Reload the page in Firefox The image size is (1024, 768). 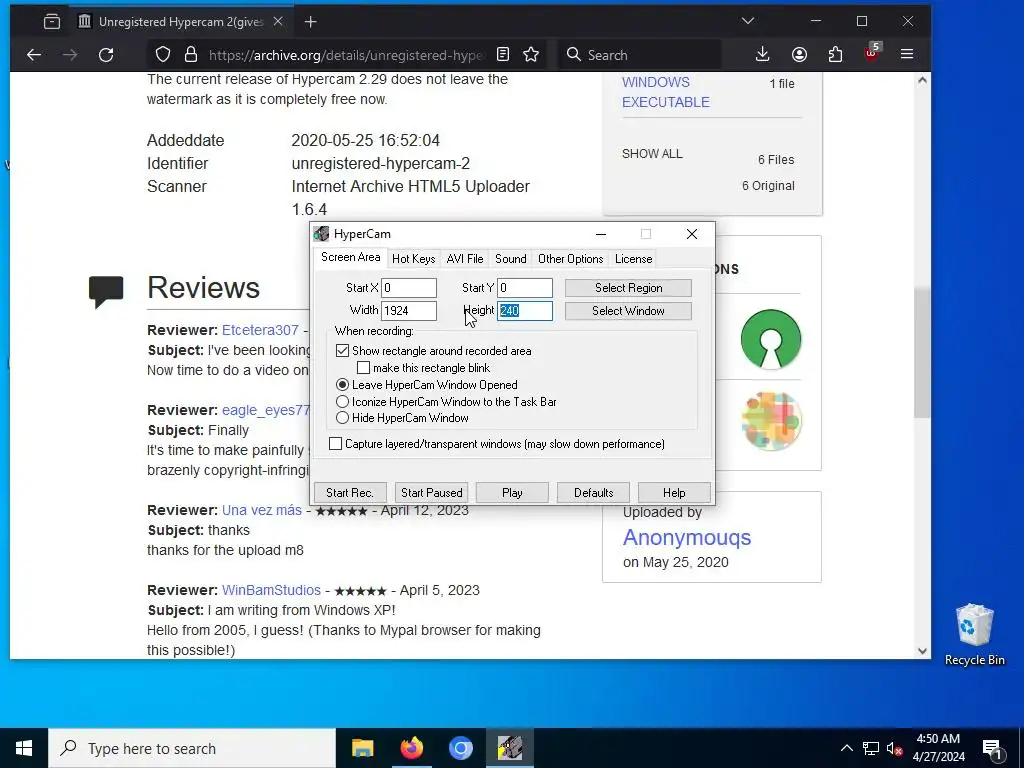pyautogui.click(x=106, y=55)
